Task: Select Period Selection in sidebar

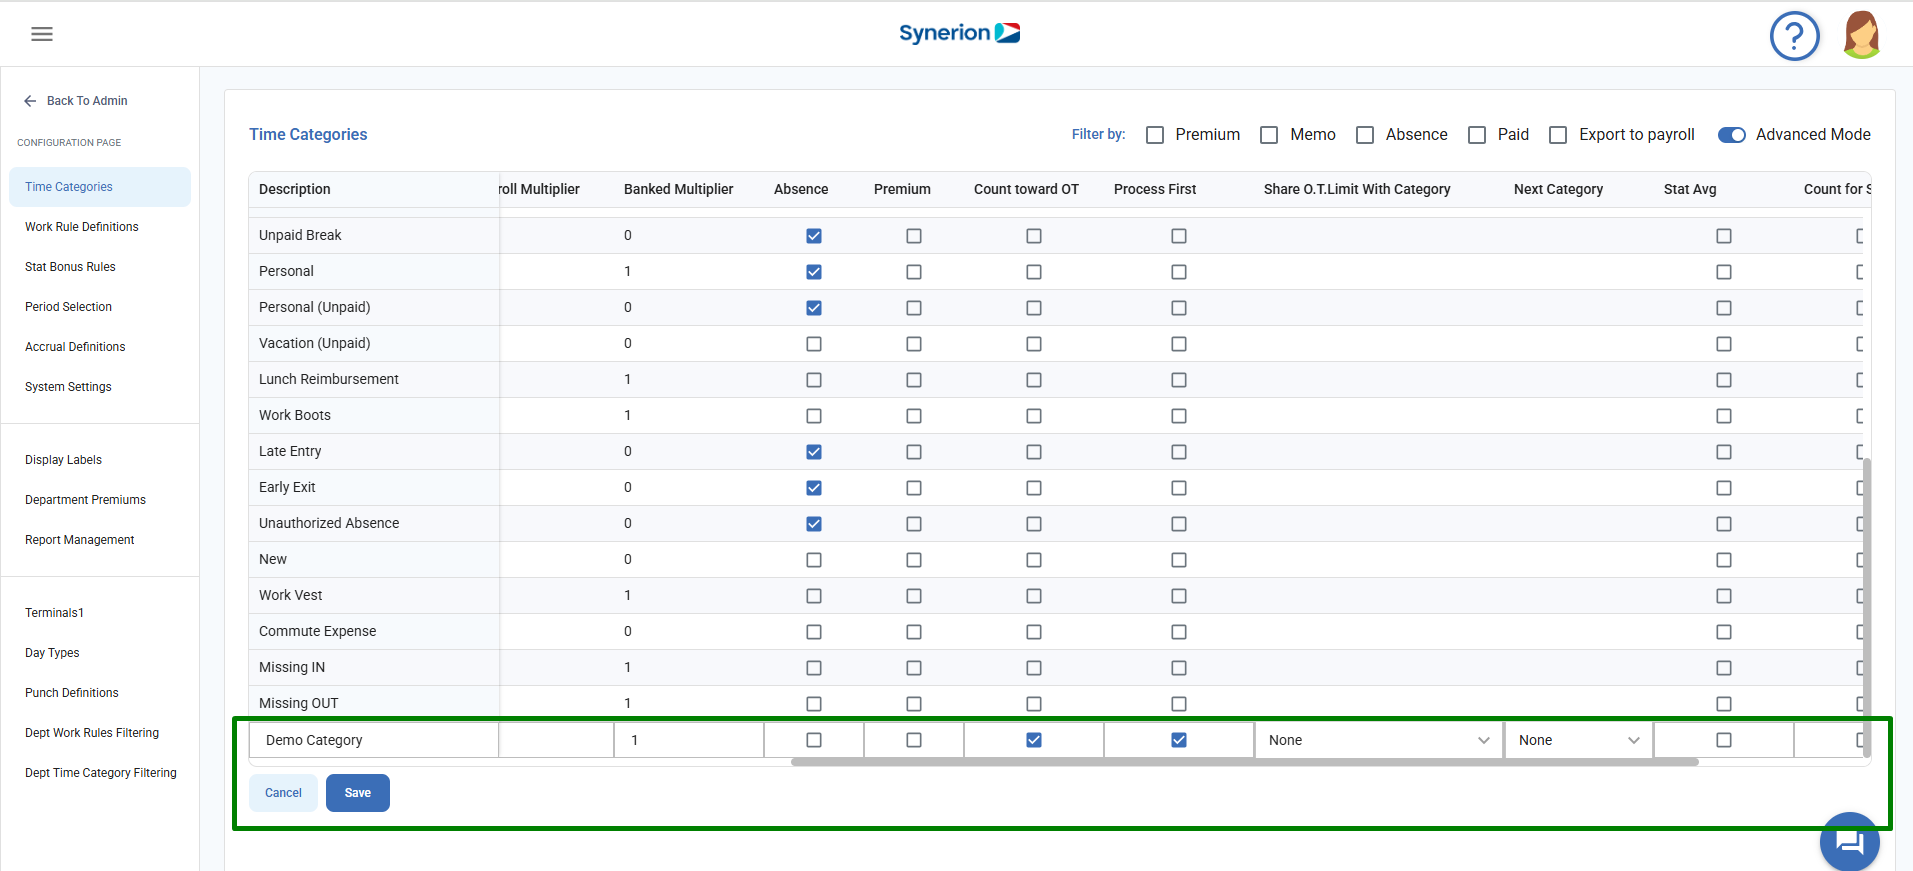Action: point(68,307)
